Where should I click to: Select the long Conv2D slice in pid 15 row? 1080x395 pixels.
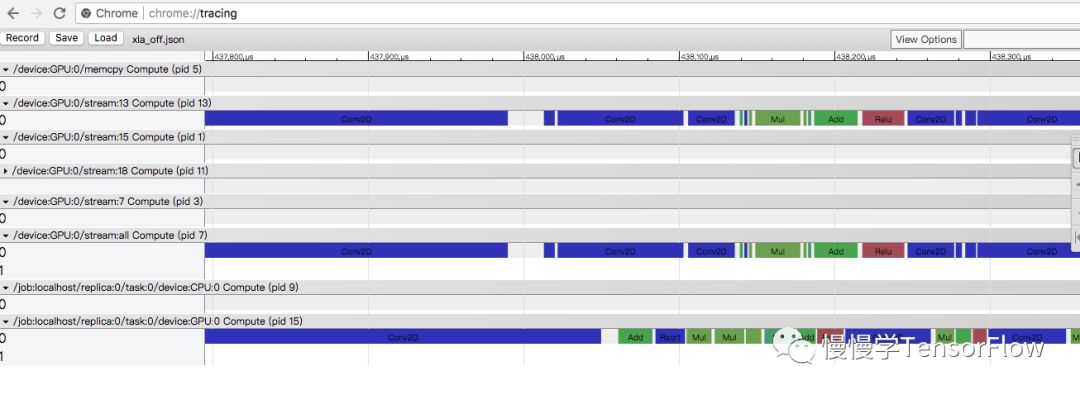pyautogui.click(x=403, y=336)
